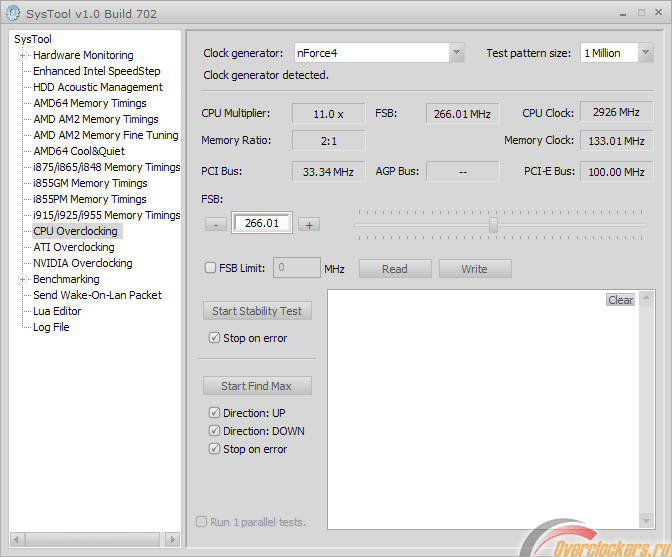Click tree panel scroll left arrow
Image resolution: width=672 pixels, height=557 pixels.
click(17, 539)
